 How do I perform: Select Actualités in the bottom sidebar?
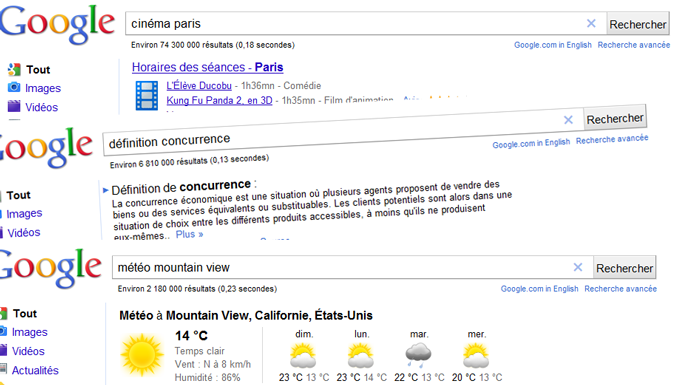tap(35, 370)
